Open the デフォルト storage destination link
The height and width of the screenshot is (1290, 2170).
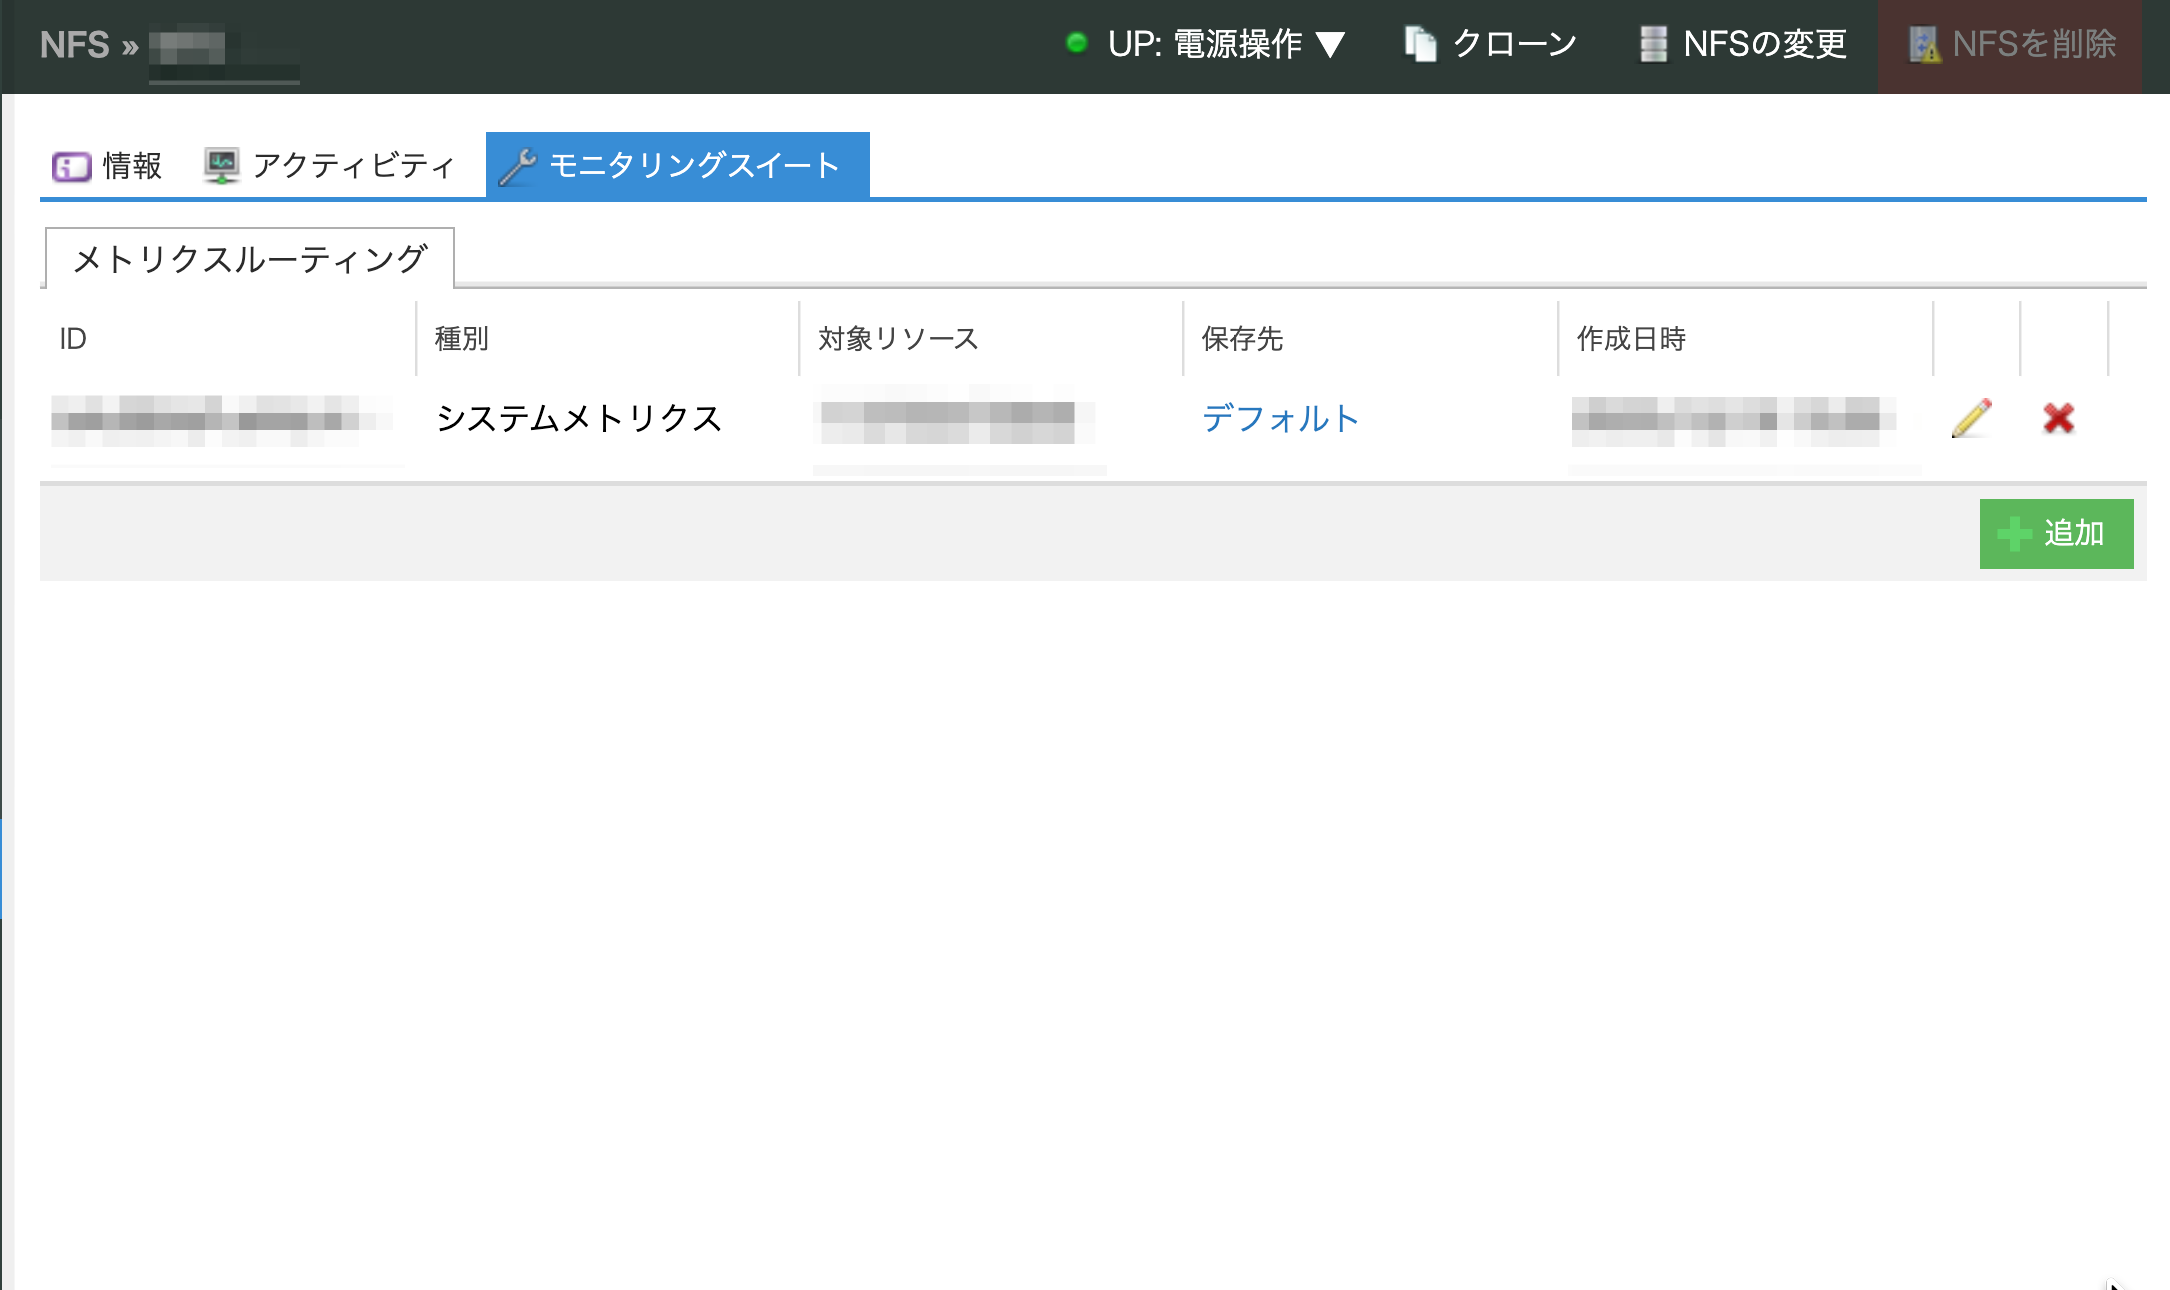pyautogui.click(x=1279, y=418)
